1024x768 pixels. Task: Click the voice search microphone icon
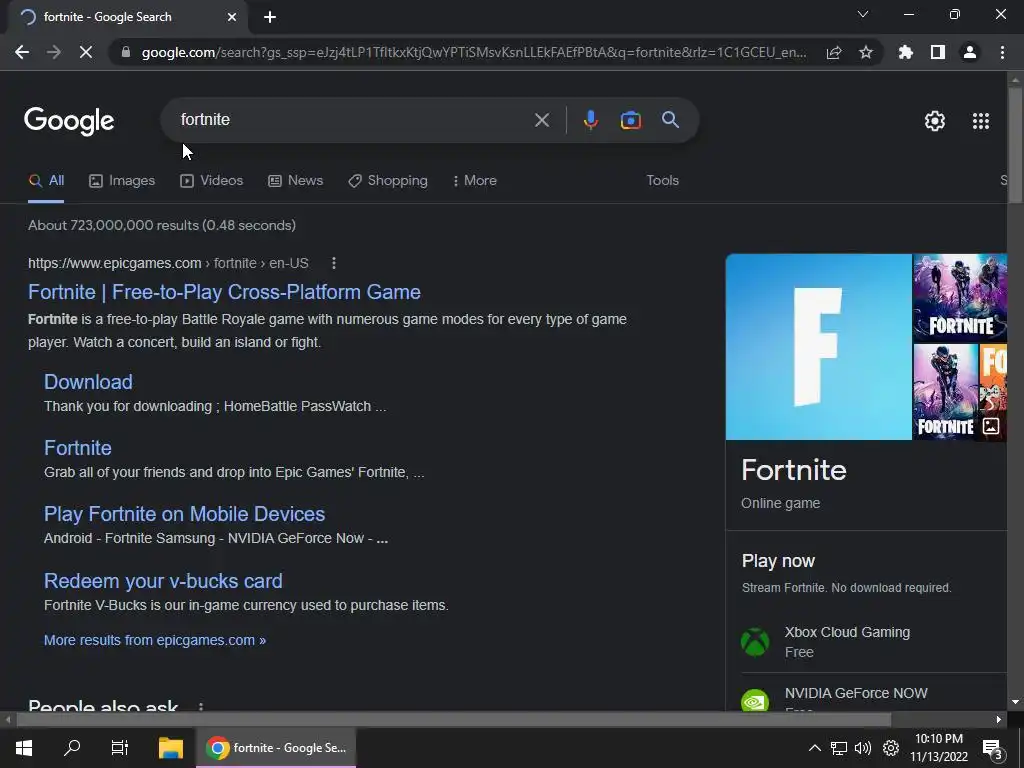pos(590,120)
